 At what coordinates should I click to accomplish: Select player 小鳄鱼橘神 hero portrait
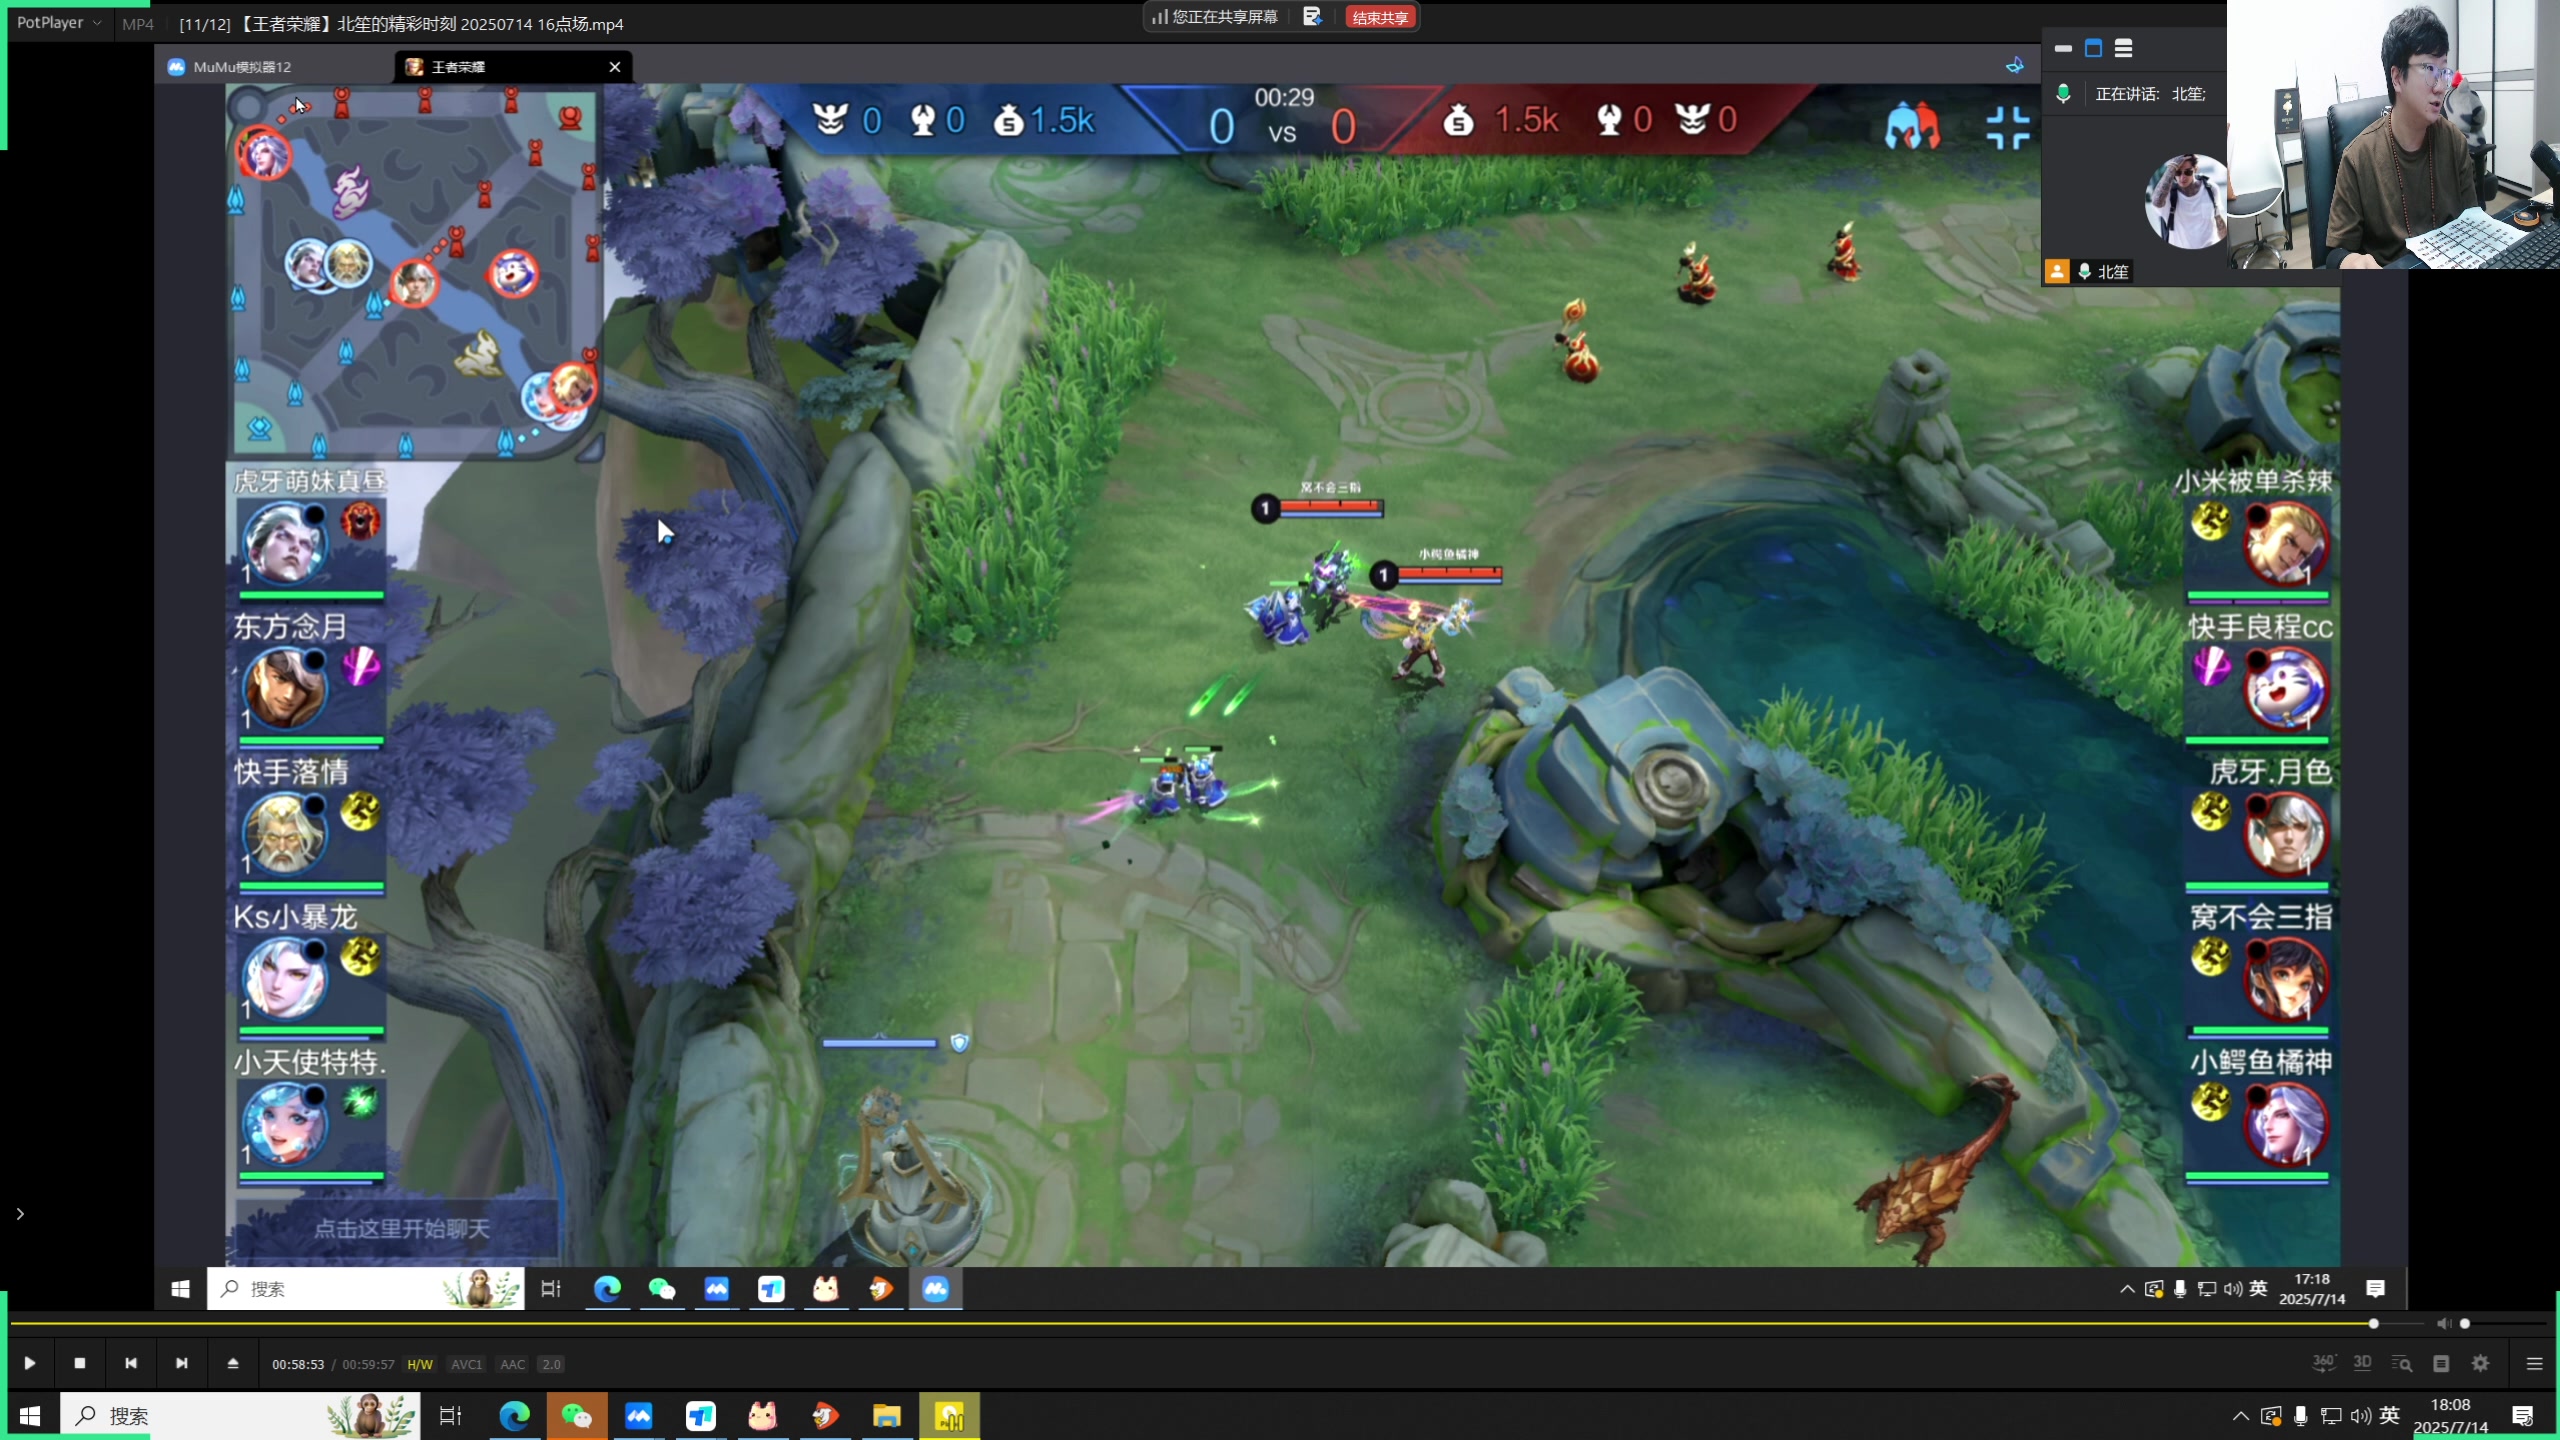(x=2286, y=1123)
